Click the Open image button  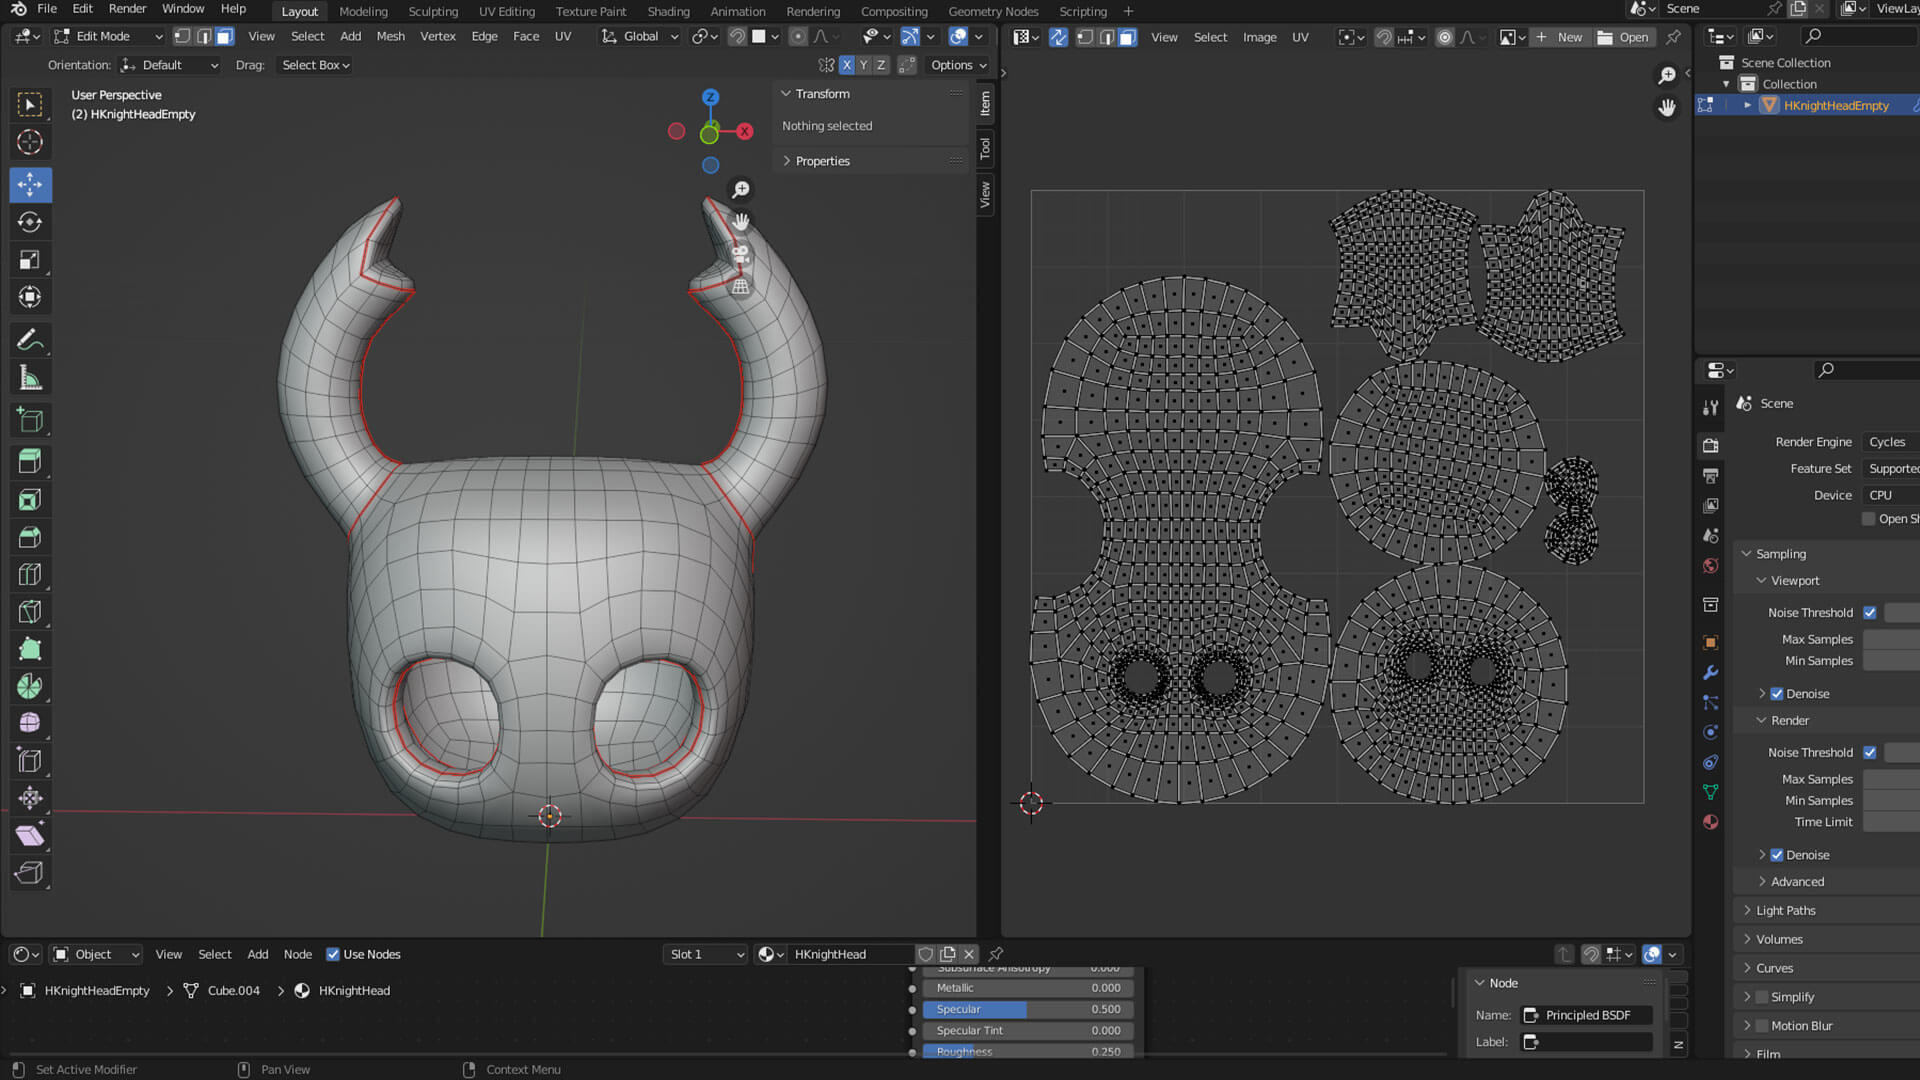coord(1623,37)
